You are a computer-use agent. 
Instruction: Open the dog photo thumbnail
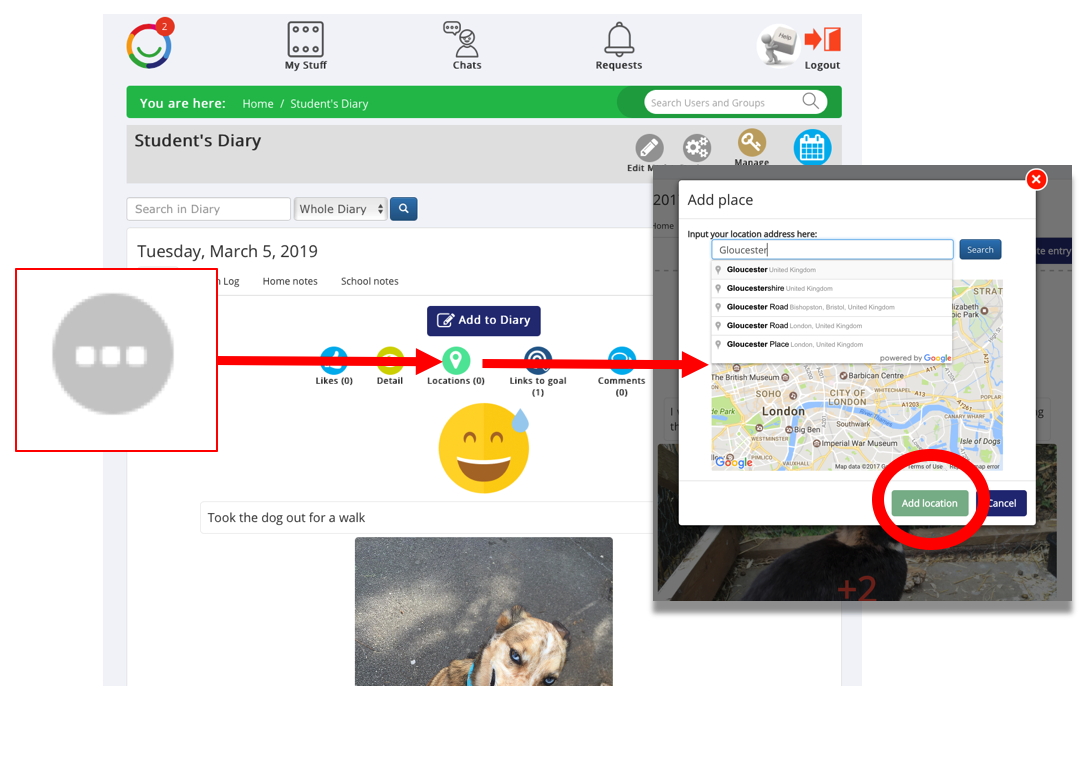pyautogui.click(x=484, y=612)
